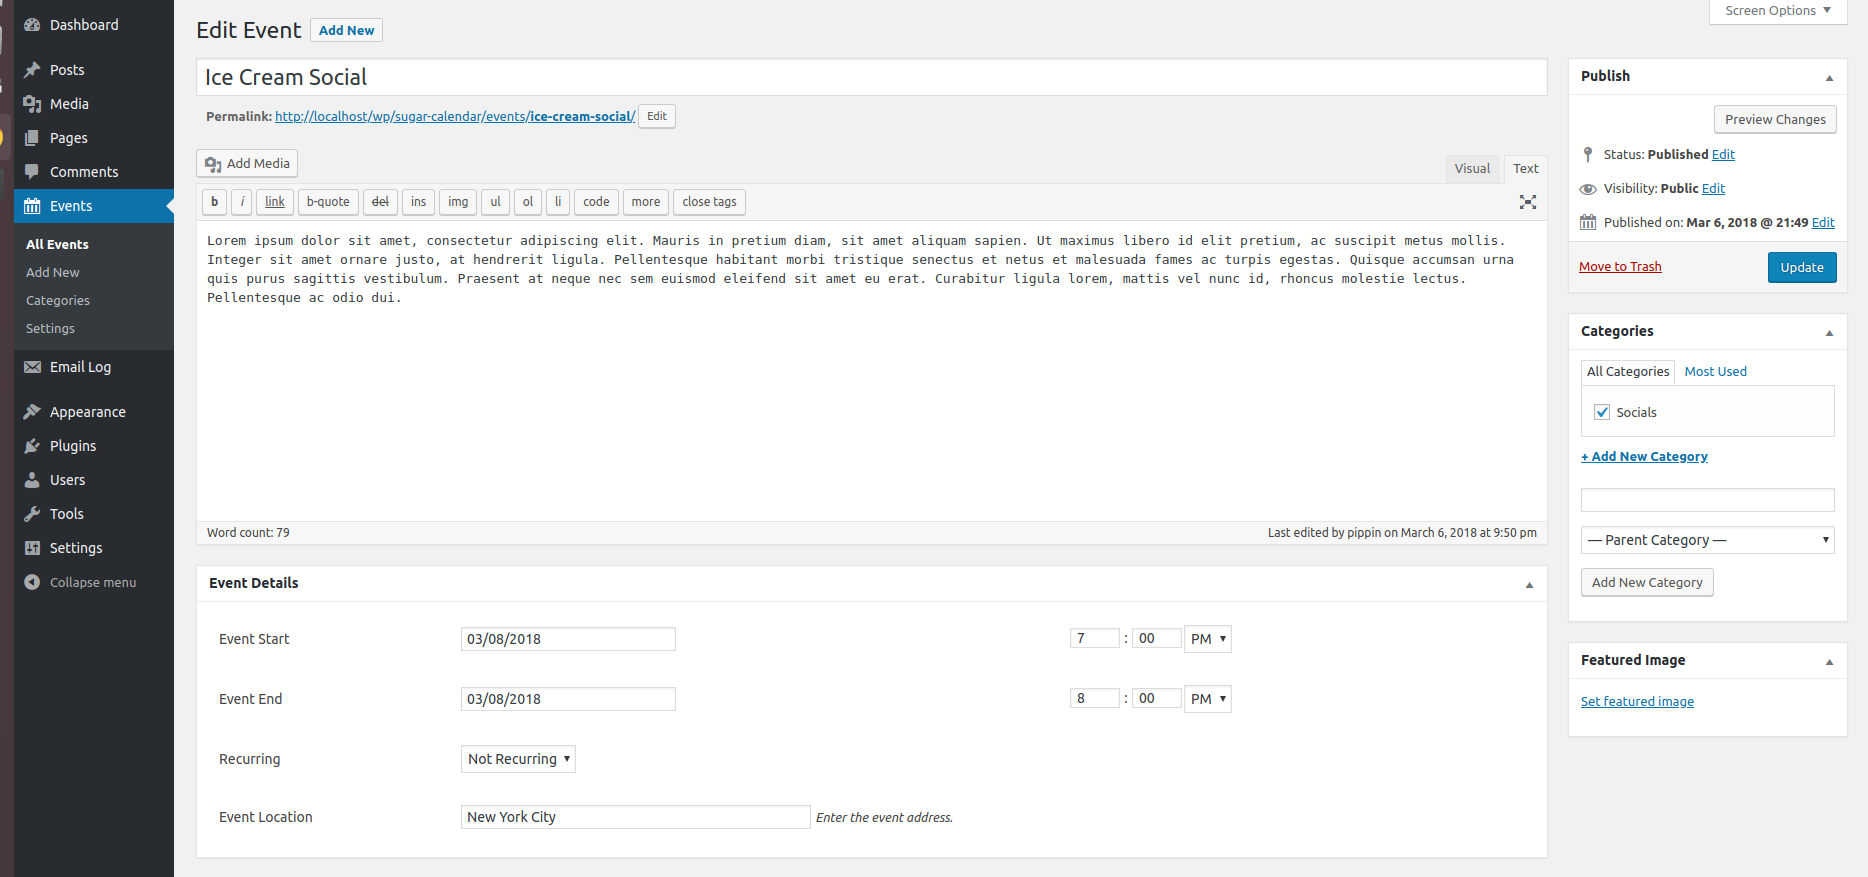
Task: Click the Dashboard gauge icon
Action: pos(32,25)
